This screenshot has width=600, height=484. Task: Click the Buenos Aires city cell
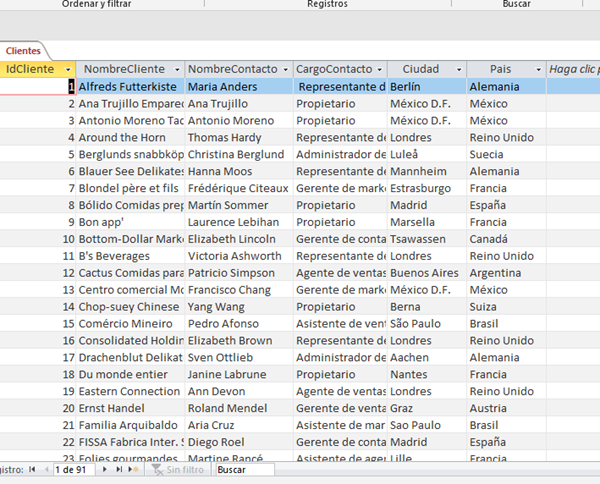[427, 273]
